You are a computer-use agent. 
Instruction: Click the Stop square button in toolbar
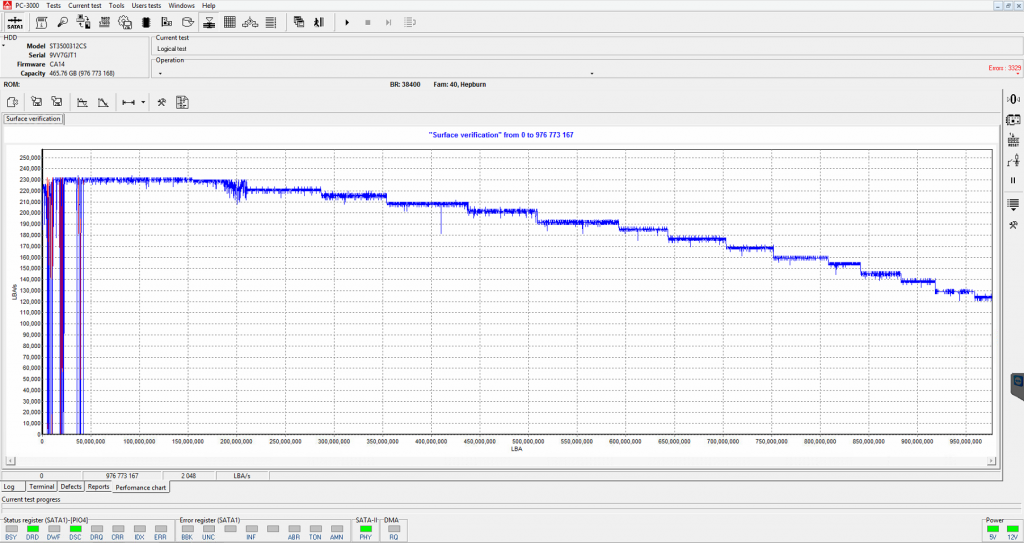367,22
